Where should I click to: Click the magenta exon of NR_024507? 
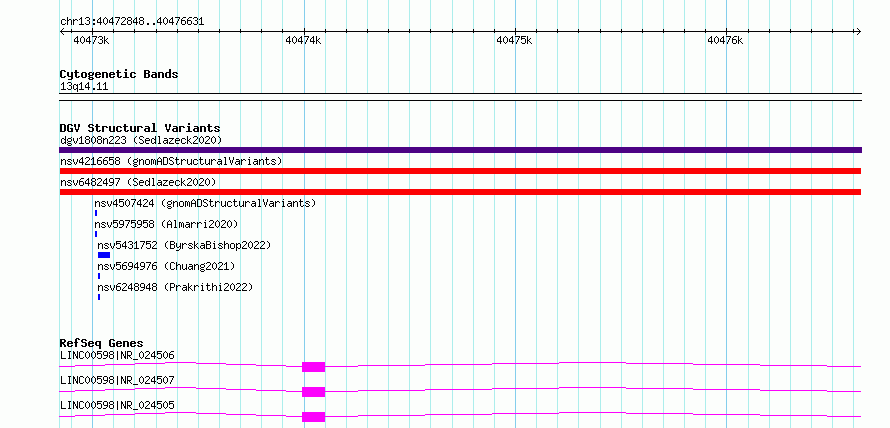click(313, 392)
